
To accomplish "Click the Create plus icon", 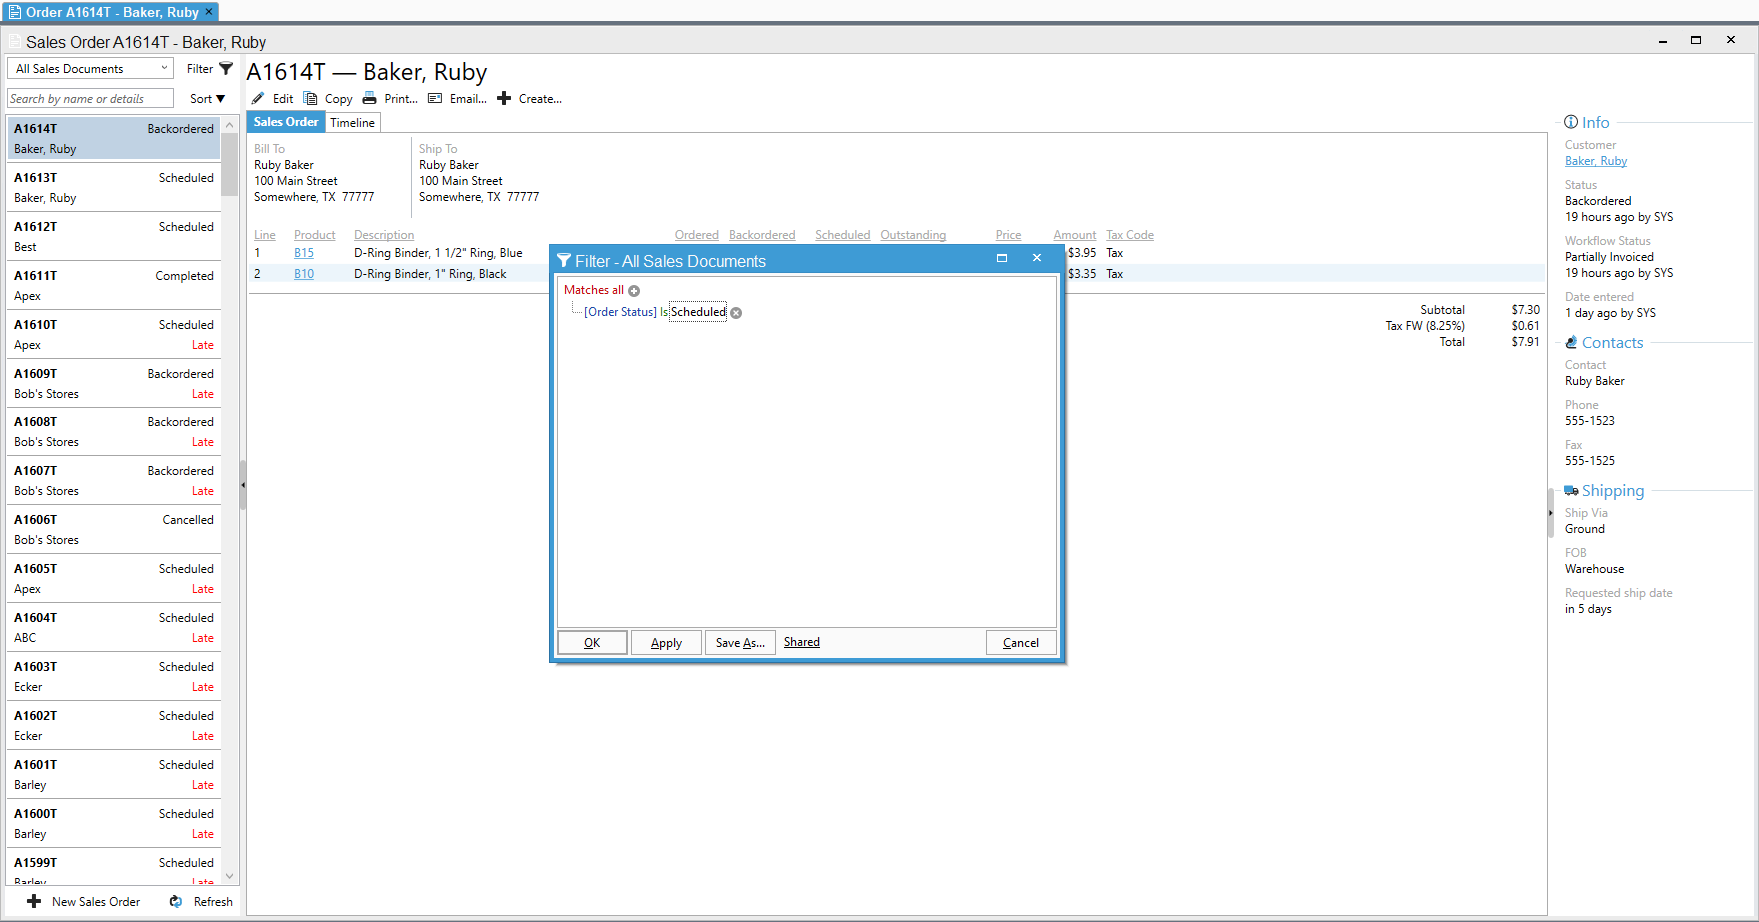I will coord(504,98).
